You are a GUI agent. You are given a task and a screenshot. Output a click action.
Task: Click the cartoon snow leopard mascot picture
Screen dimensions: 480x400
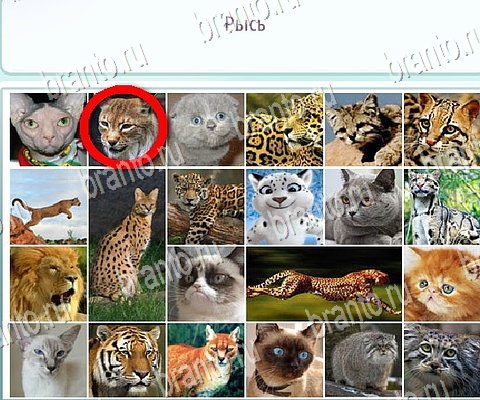click(x=285, y=207)
